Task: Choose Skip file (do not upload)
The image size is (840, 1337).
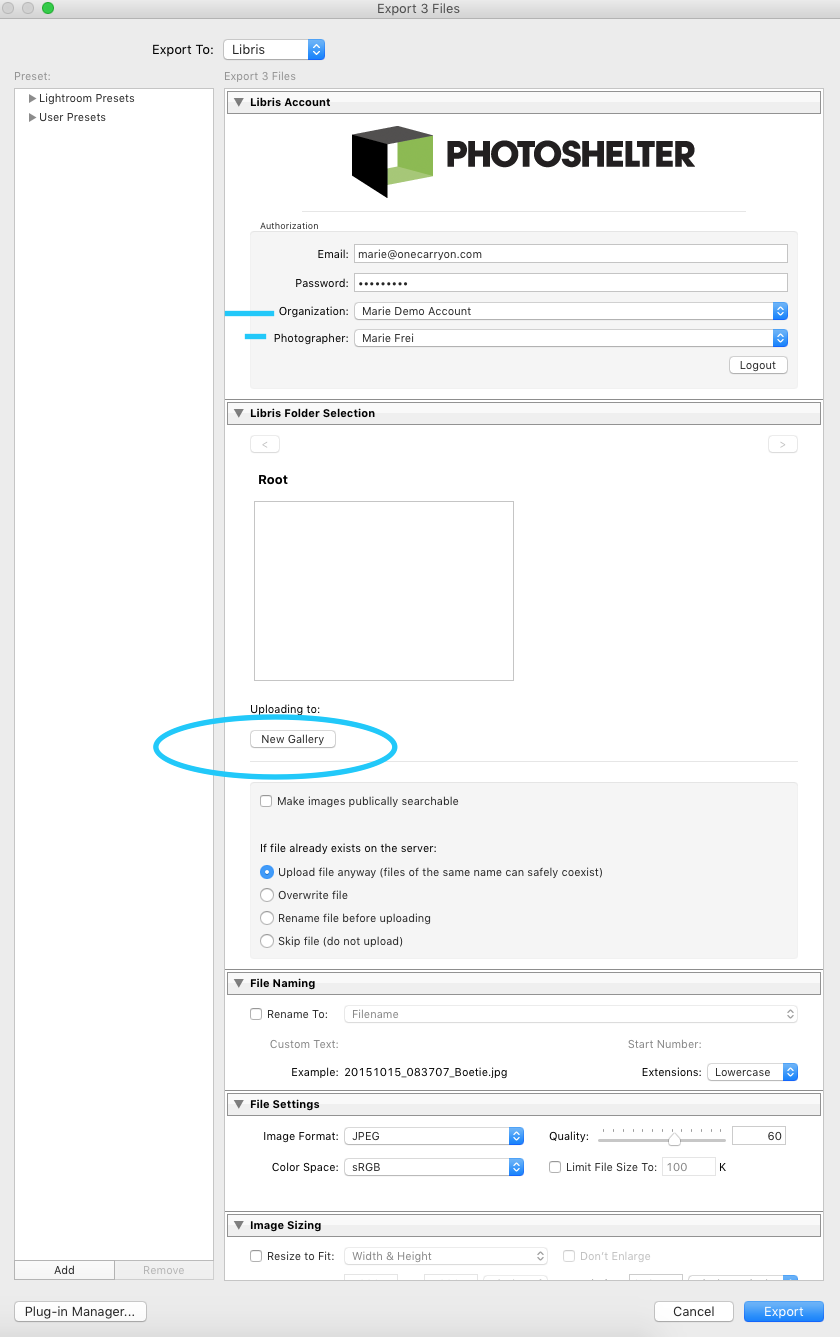Action: coord(267,941)
